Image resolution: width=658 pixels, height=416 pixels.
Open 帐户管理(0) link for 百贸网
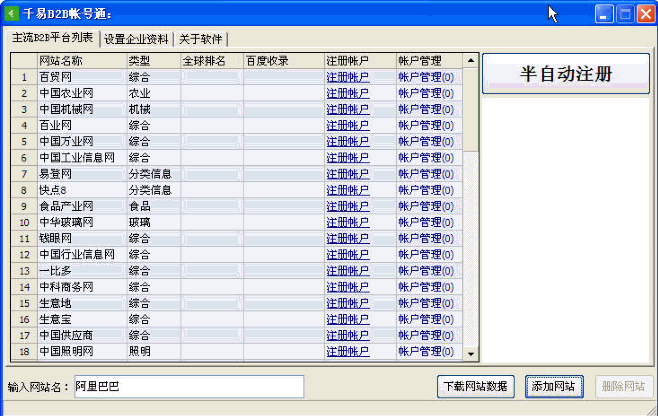tap(426, 77)
